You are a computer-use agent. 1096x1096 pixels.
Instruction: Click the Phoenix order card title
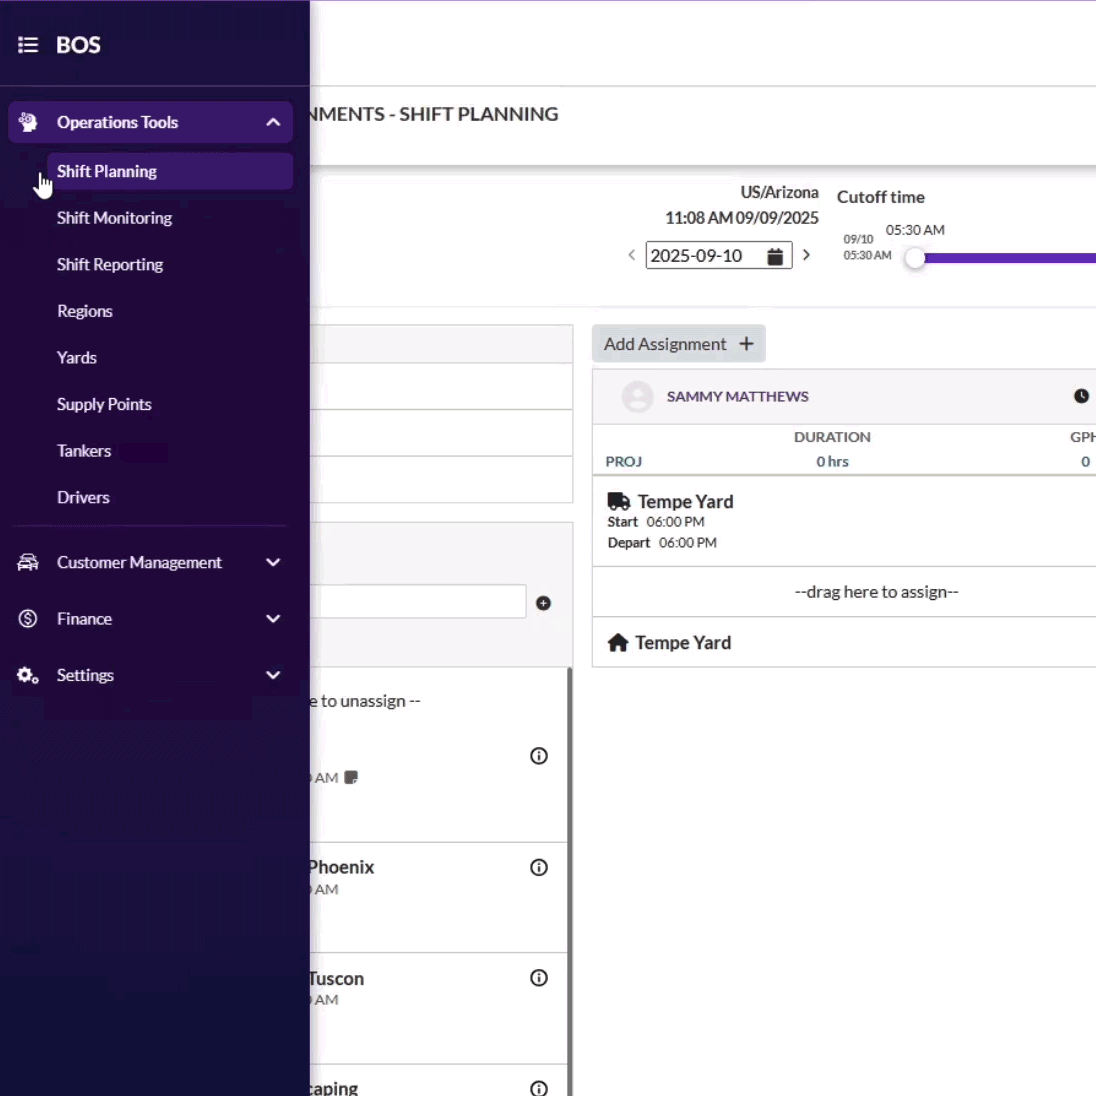342,867
